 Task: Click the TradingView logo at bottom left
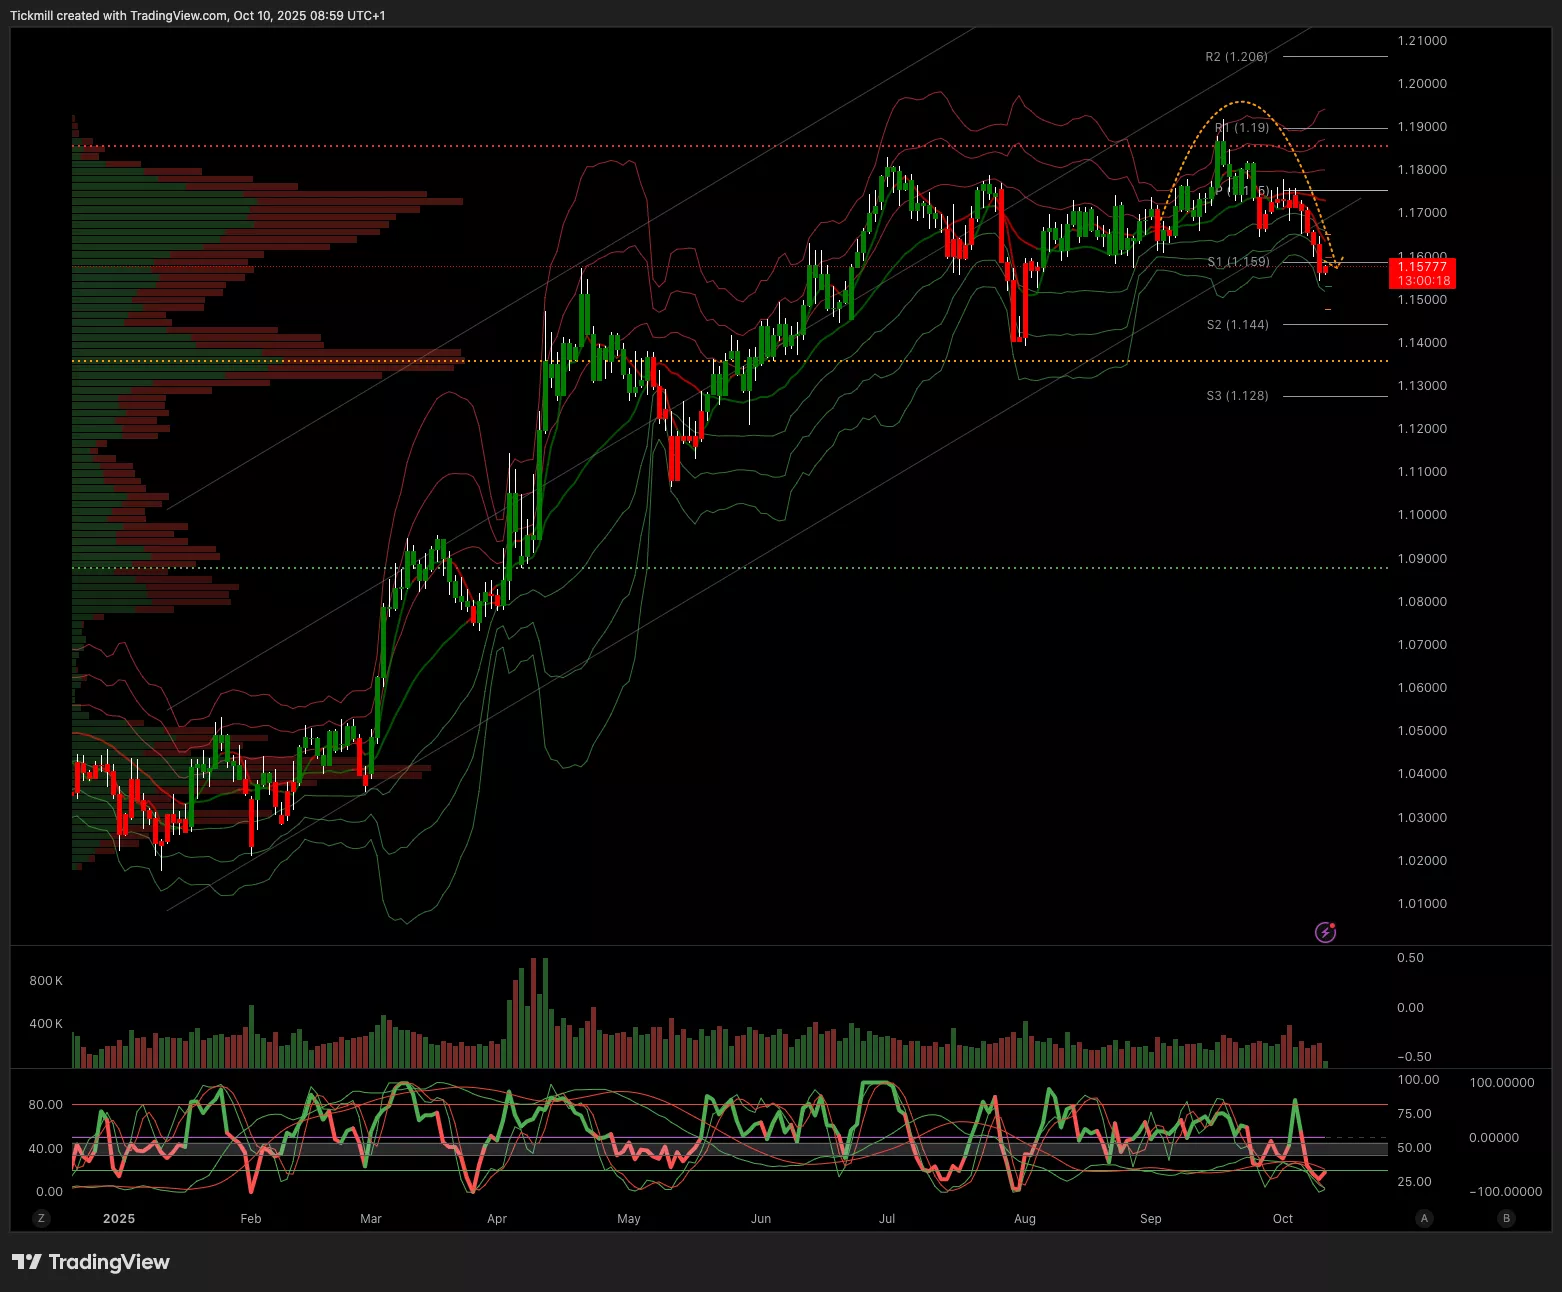coord(91,1262)
